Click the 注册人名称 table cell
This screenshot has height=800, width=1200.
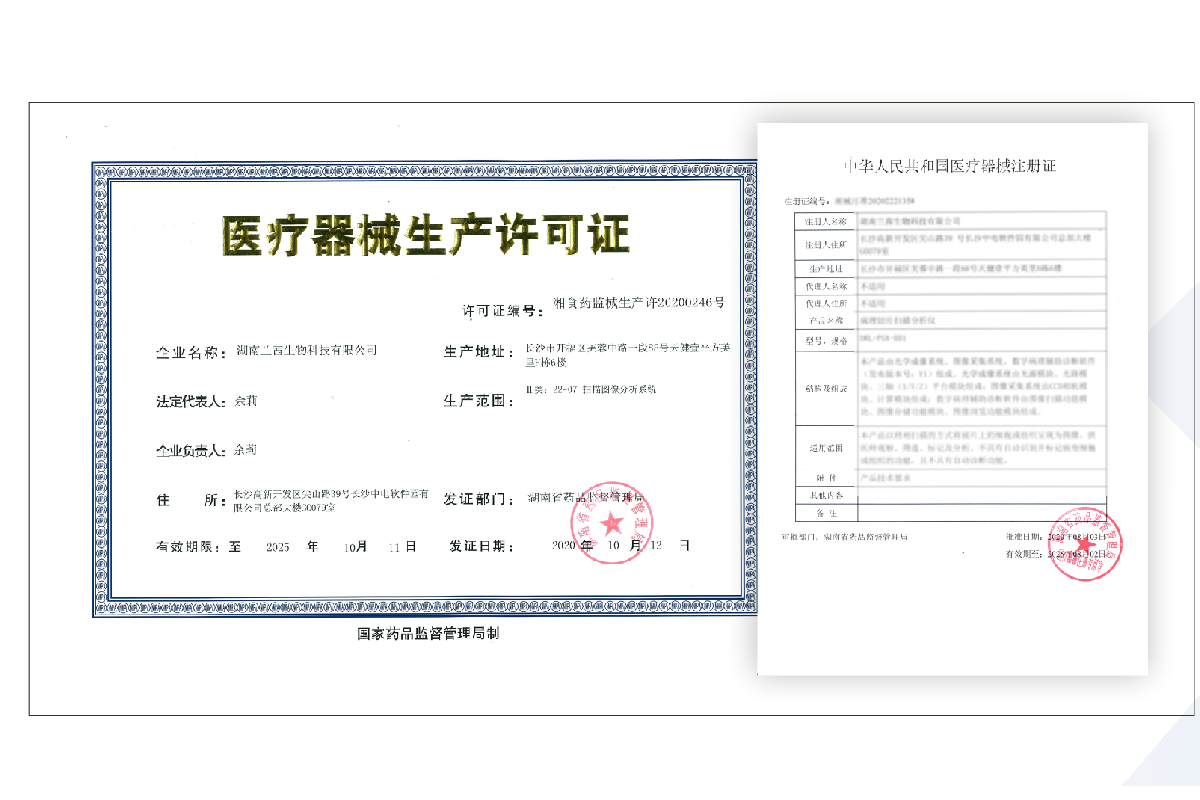(x=825, y=220)
